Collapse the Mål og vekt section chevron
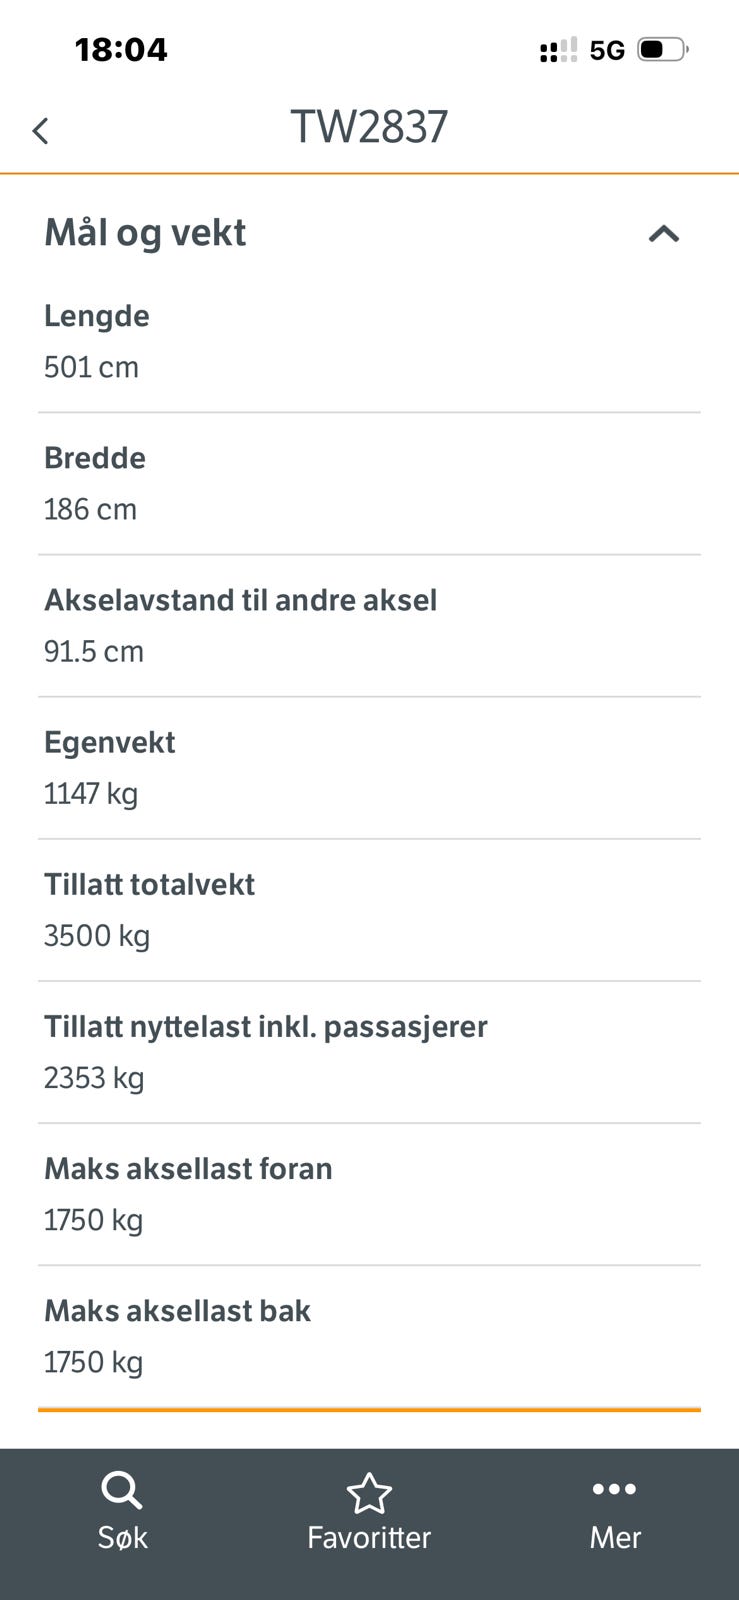Screen dimensions: 739x1600 point(664,234)
